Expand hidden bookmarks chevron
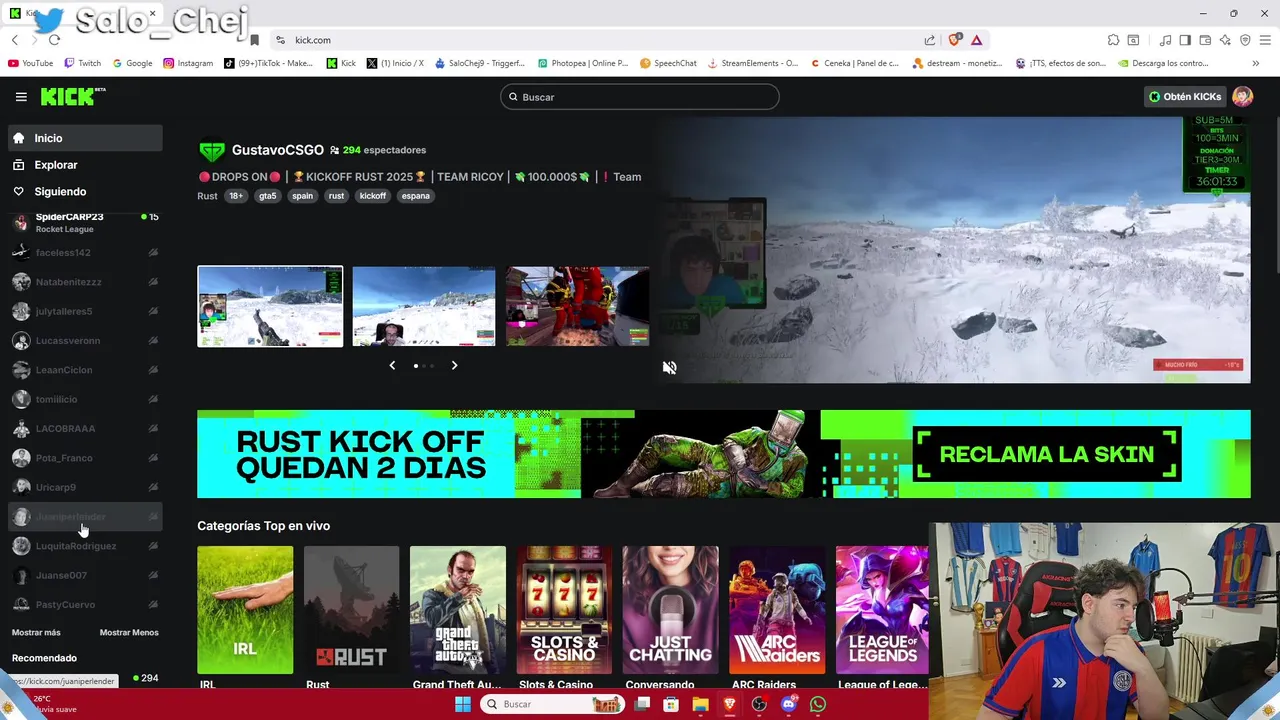Viewport: 1280px width, 720px height. click(x=1256, y=63)
